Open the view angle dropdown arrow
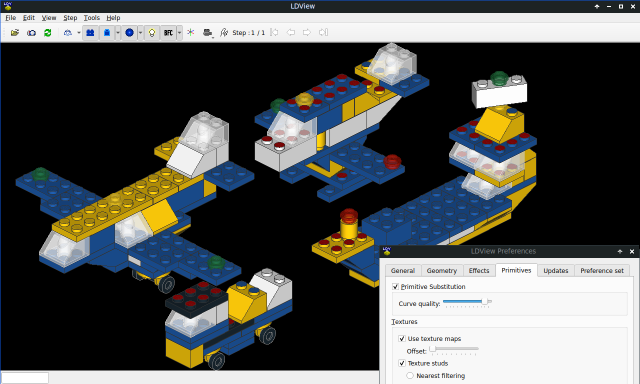 (79, 33)
